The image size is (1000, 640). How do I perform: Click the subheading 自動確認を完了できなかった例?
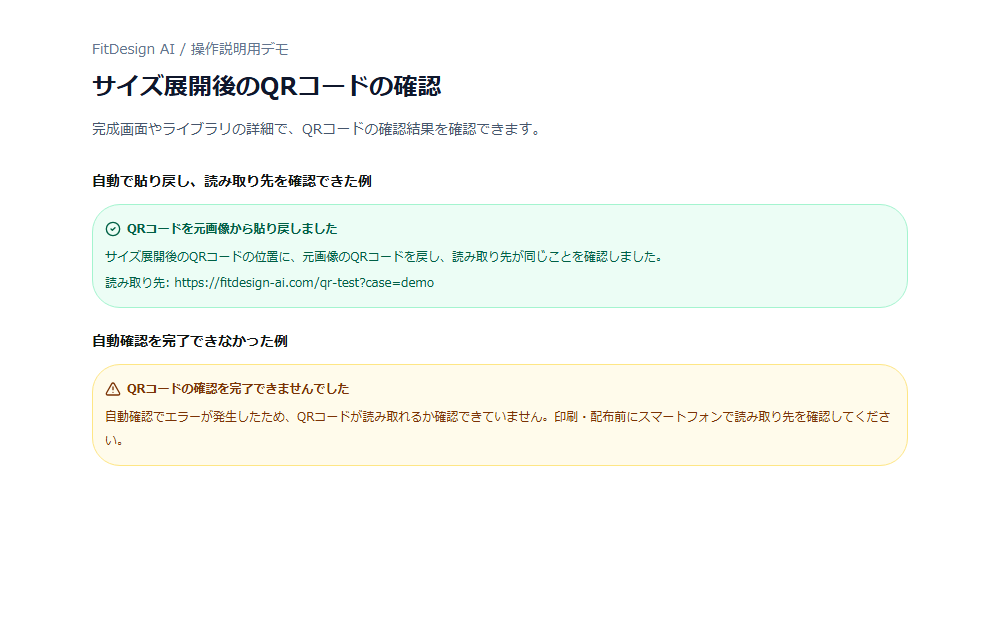click(190, 341)
